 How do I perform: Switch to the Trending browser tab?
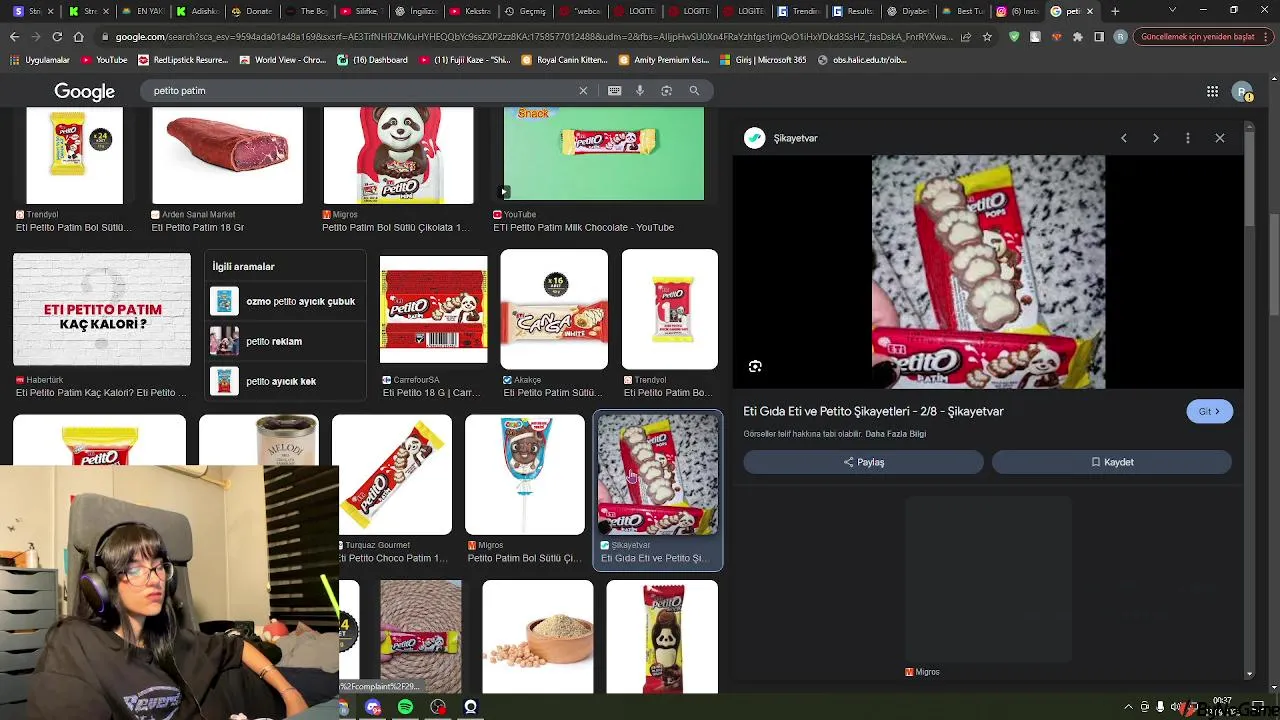tap(798, 11)
